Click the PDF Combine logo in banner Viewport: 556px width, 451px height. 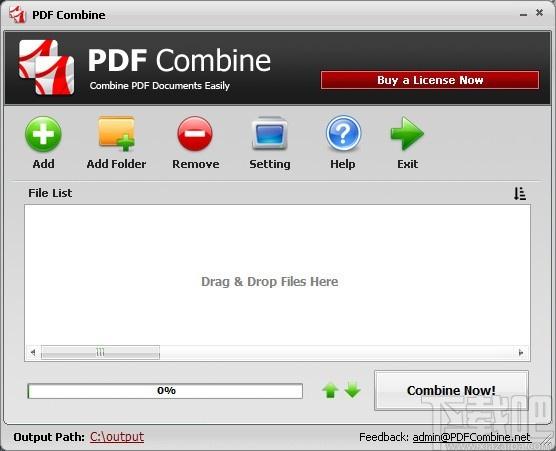[x=46, y=67]
